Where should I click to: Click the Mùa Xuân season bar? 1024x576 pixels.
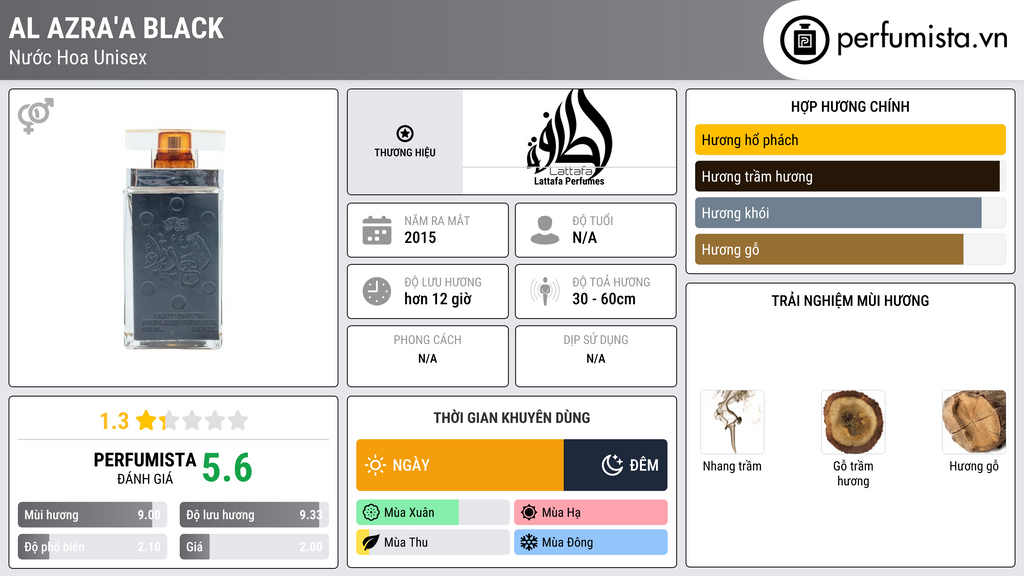(x=432, y=512)
